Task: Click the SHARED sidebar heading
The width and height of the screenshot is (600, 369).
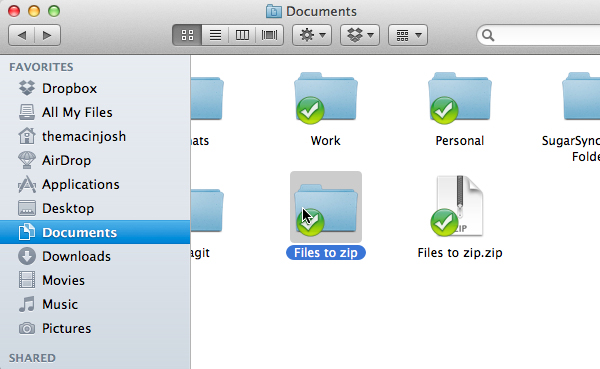Action: (32, 358)
